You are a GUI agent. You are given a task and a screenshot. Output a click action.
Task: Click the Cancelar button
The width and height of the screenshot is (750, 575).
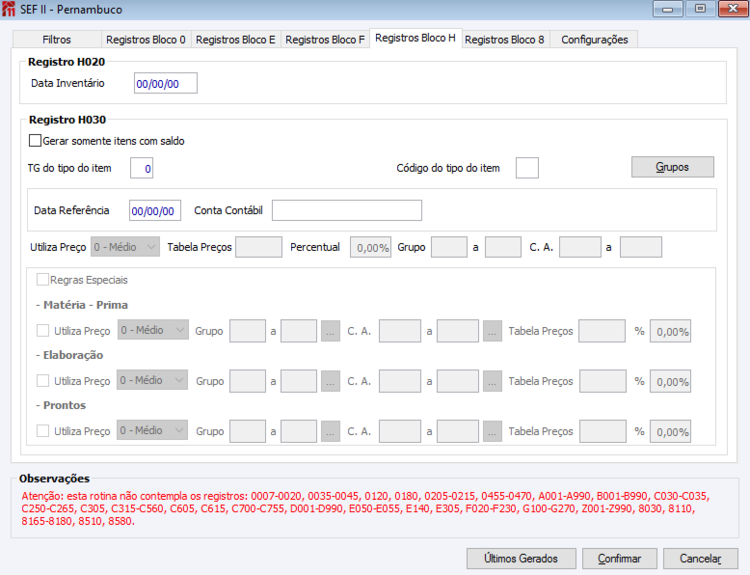701,558
